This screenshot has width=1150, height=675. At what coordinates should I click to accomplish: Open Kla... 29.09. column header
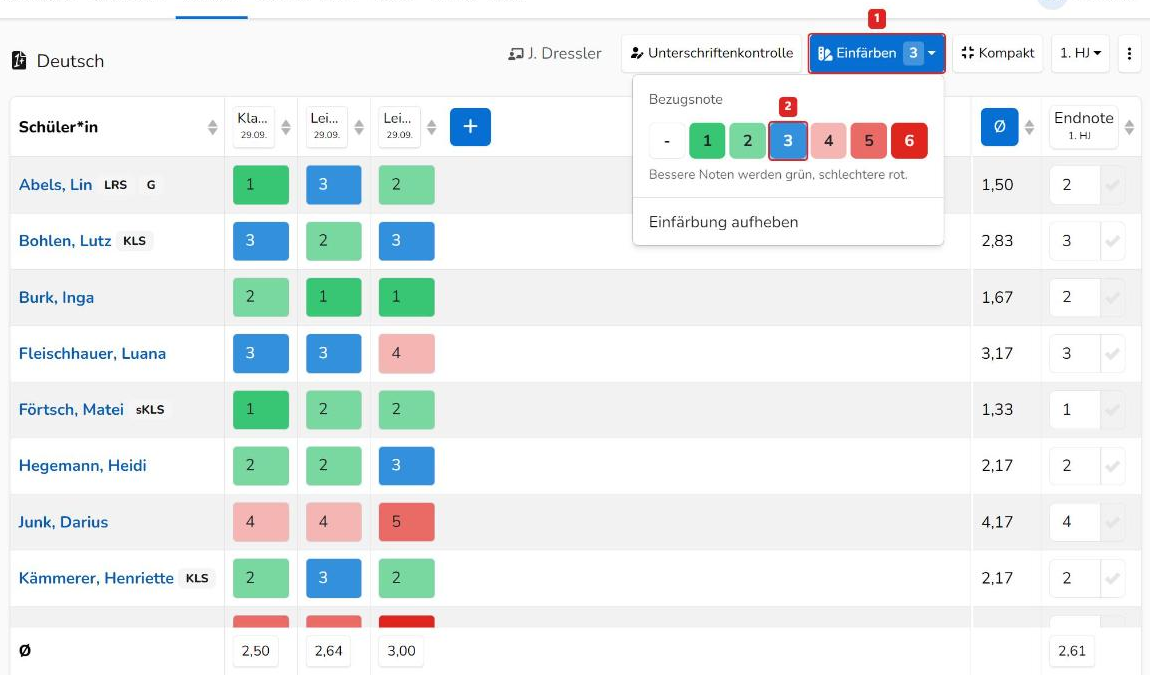(253, 126)
